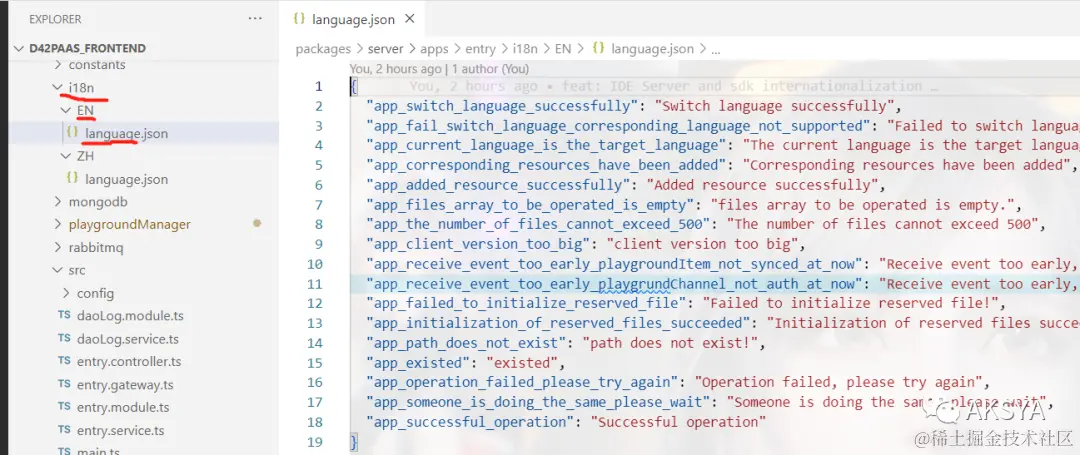Click the "app_path_does_not_exist" key

(x=469, y=343)
